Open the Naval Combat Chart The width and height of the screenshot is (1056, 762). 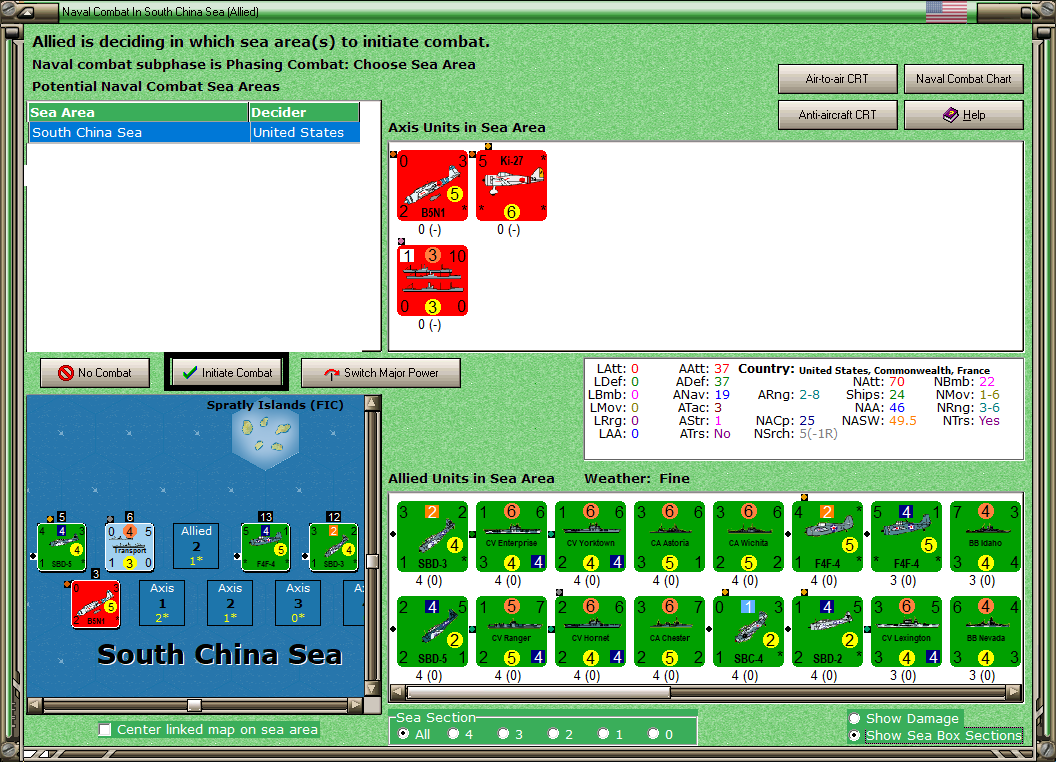(x=963, y=79)
